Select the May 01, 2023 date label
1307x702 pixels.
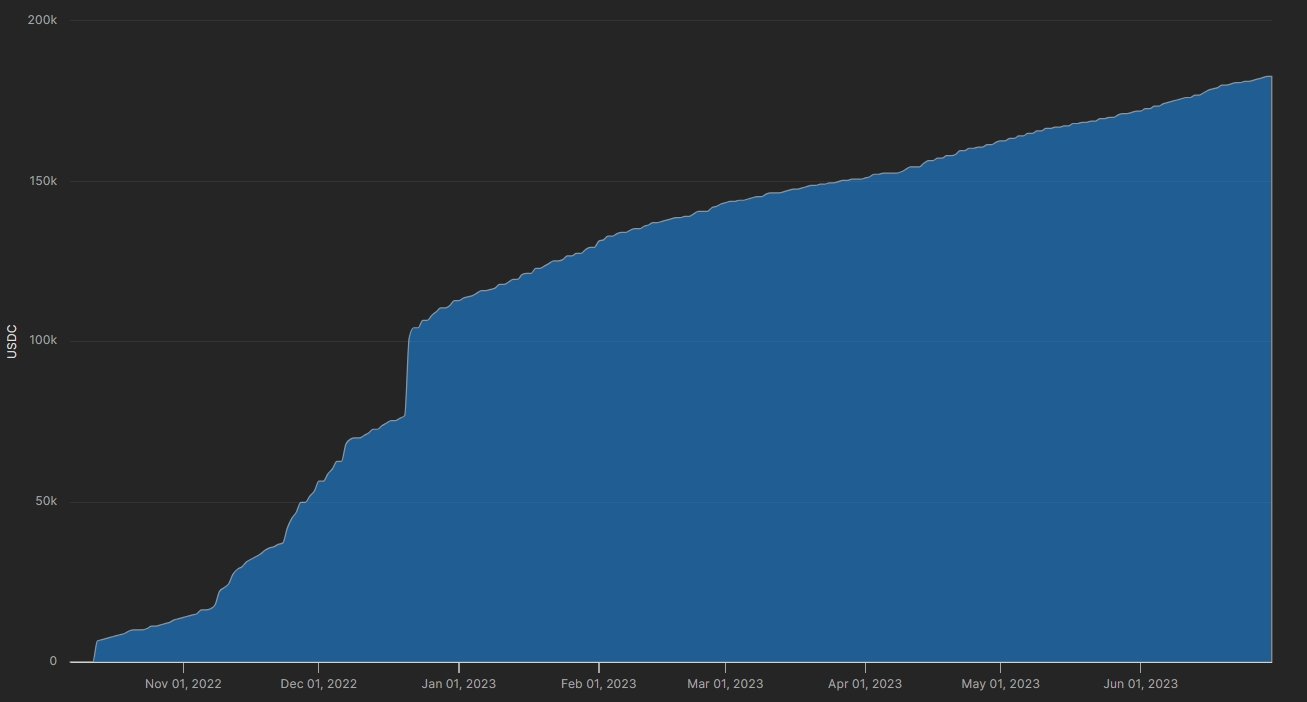click(x=1000, y=684)
